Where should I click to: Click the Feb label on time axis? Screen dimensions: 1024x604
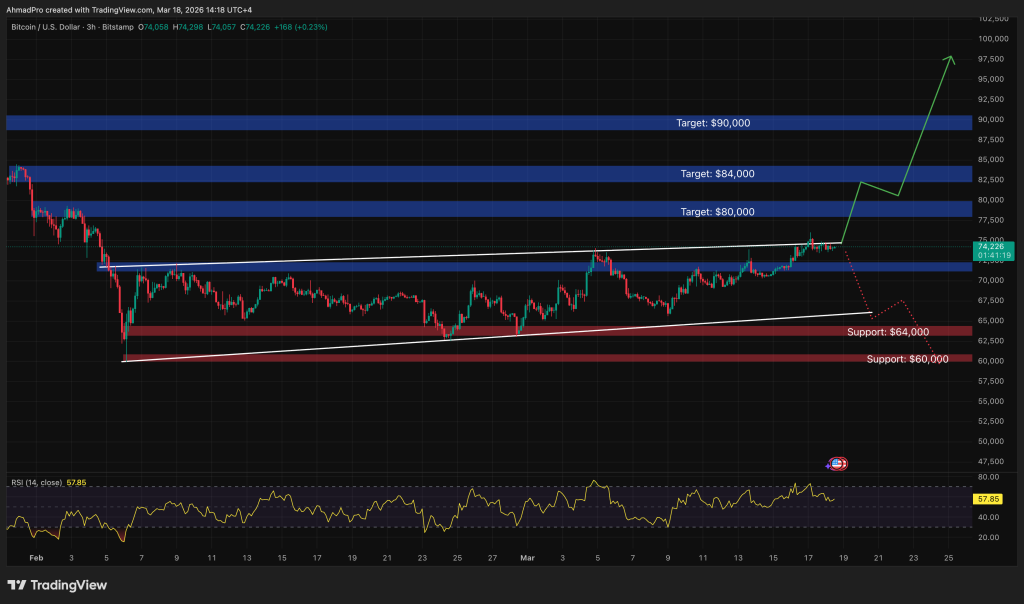37,556
